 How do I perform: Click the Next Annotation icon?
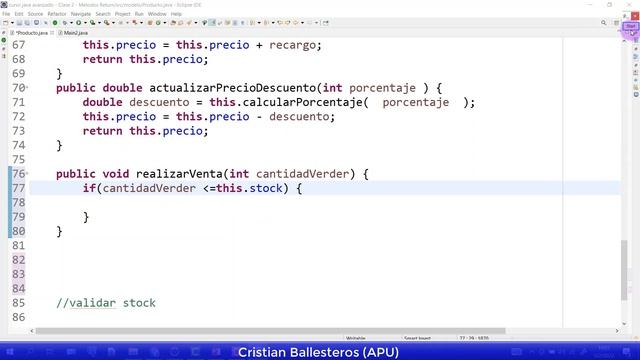252,23
